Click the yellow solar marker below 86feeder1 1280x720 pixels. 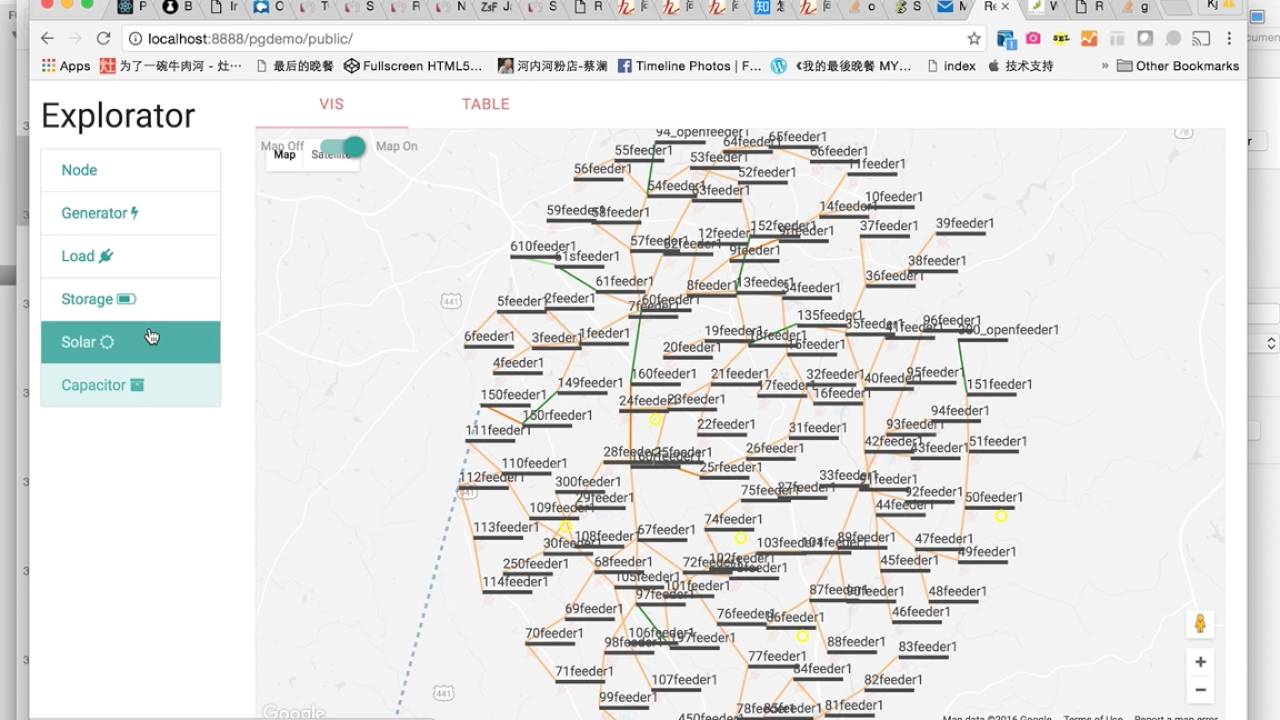tap(802, 636)
